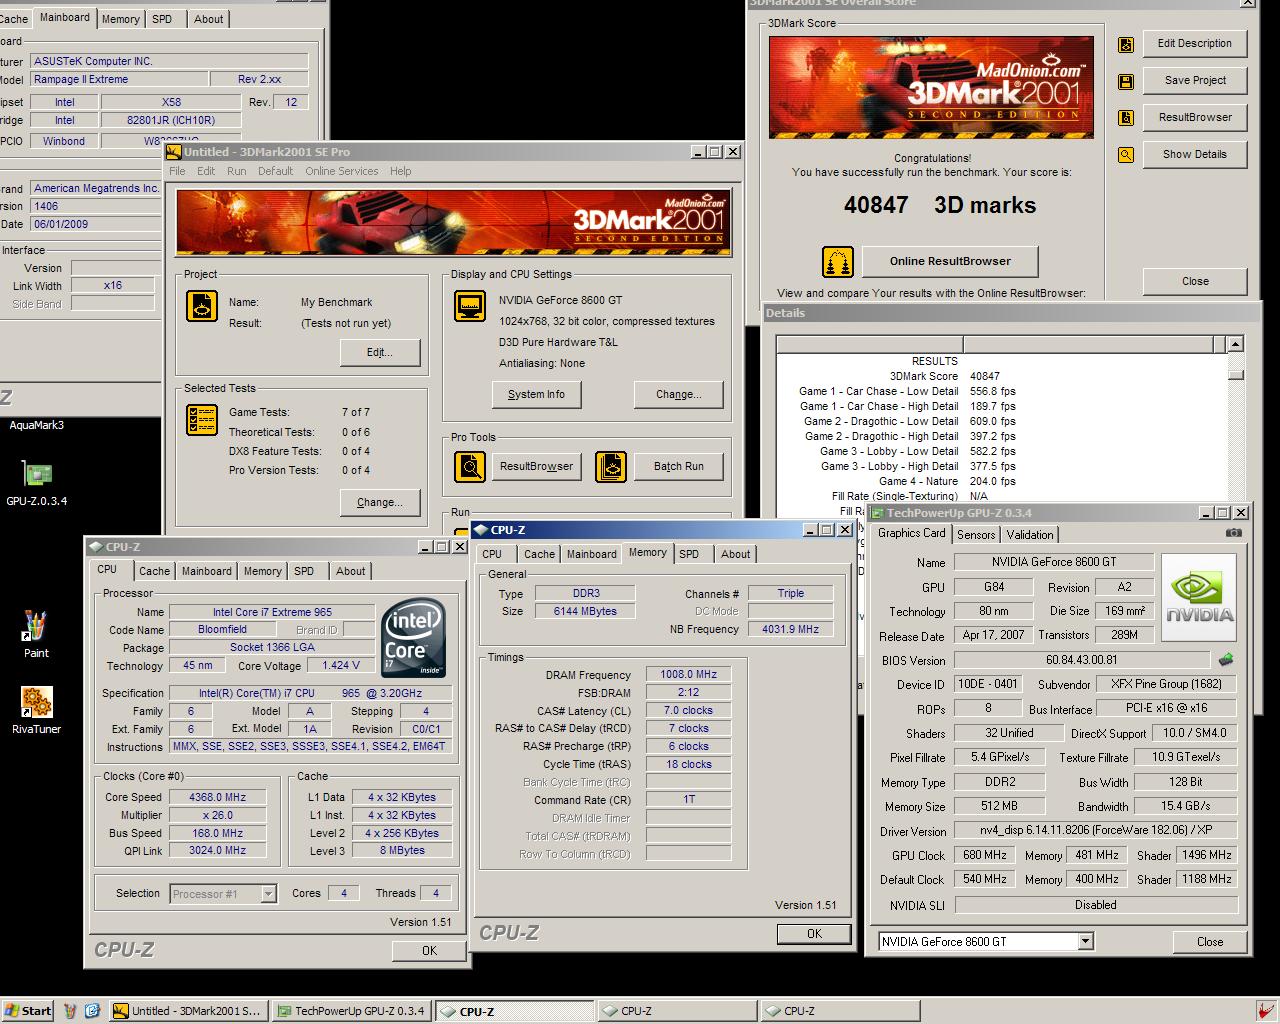1280x1024 pixels.
Task: Click the Online ResultBrowser button
Action: pos(950,262)
